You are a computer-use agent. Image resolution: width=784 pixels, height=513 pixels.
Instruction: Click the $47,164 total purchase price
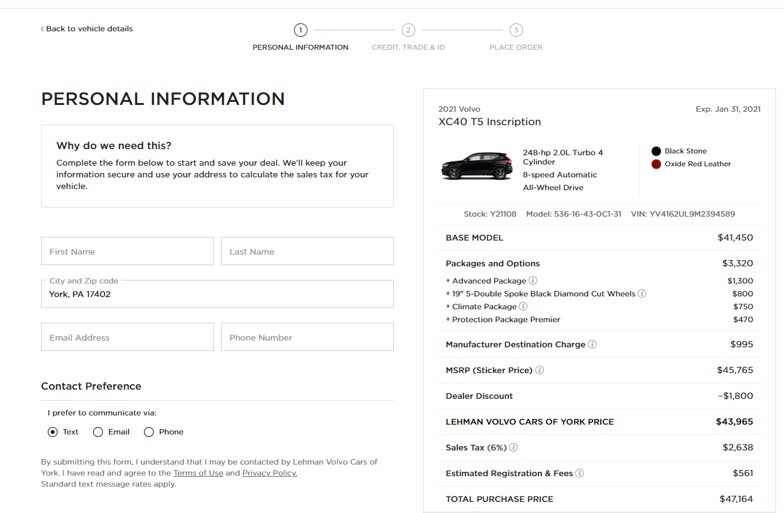(736, 499)
